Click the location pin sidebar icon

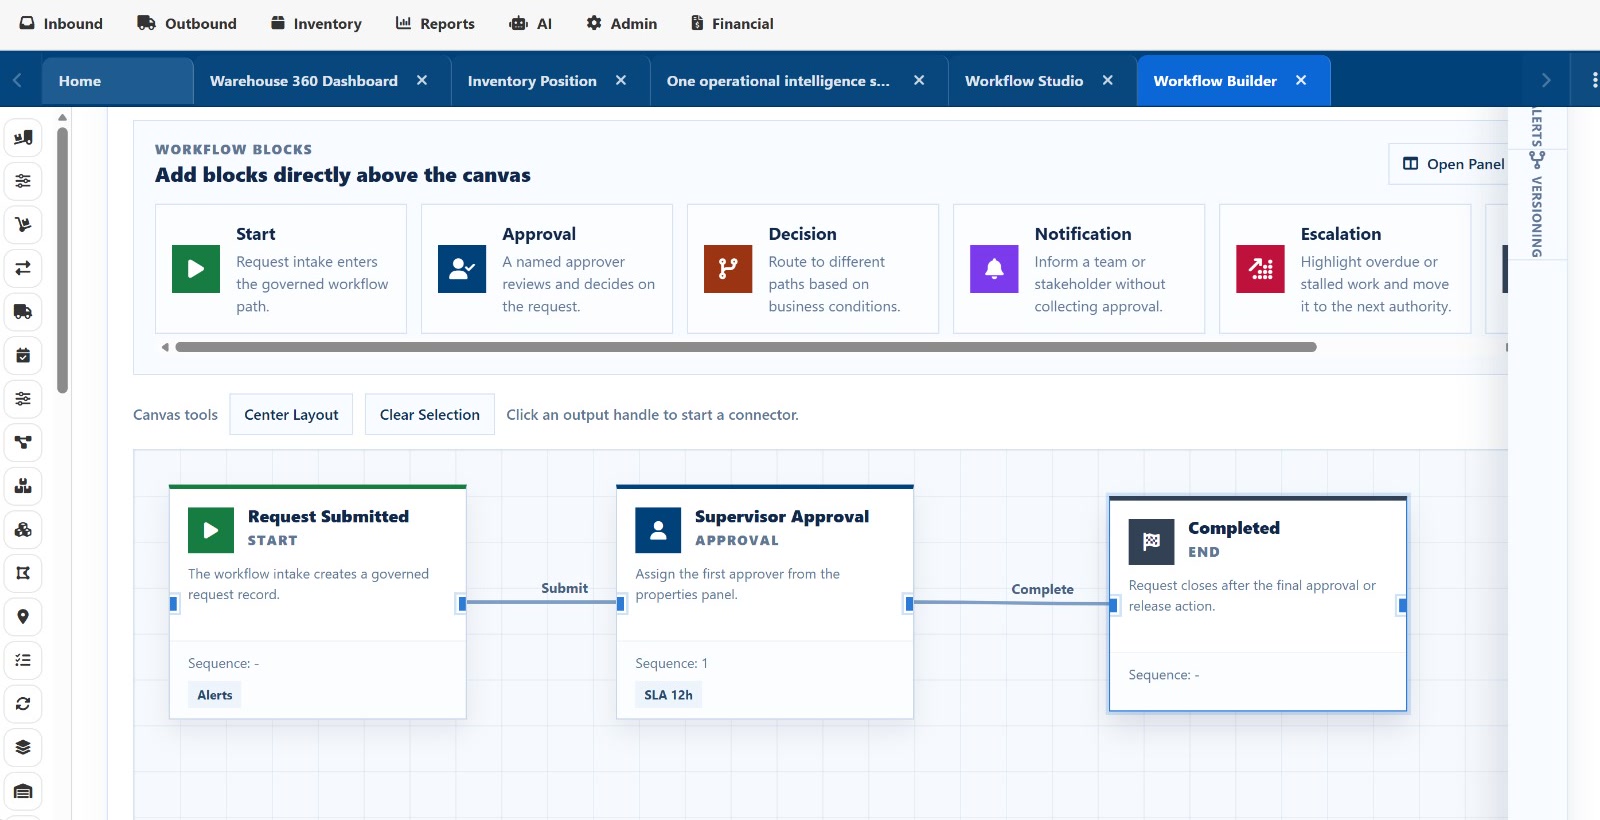pyautogui.click(x=23, y=617)
